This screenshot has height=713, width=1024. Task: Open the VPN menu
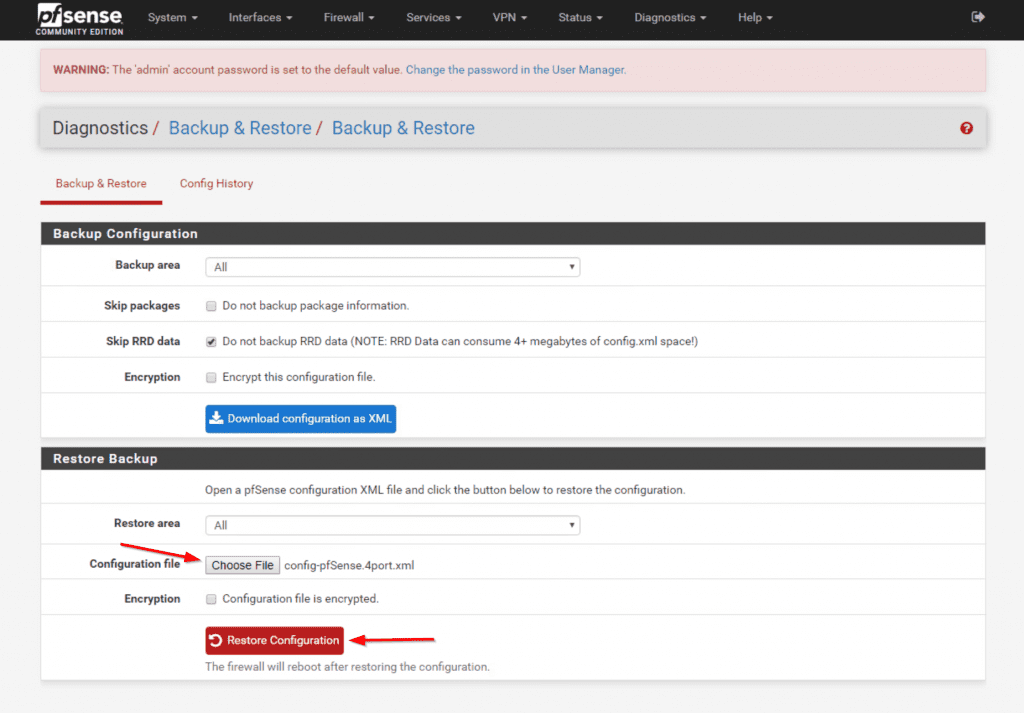click(x=509, y=18)
